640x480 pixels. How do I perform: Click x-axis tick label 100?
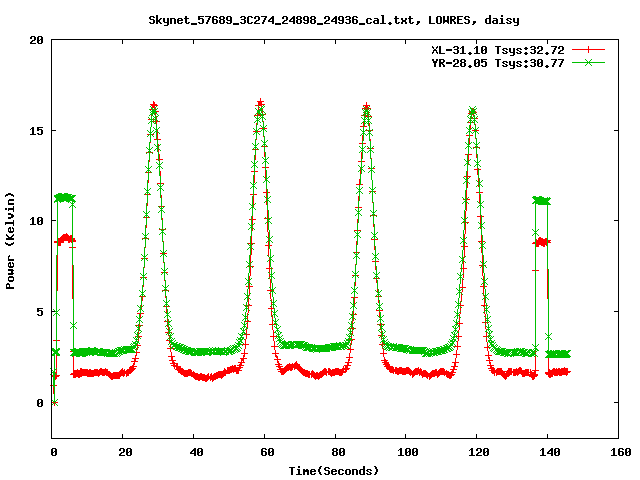(408, 452)
